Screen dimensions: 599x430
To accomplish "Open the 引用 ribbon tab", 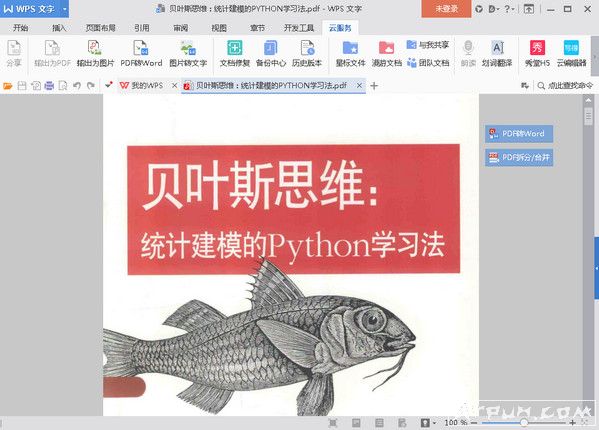I will (x=142, y=27).
